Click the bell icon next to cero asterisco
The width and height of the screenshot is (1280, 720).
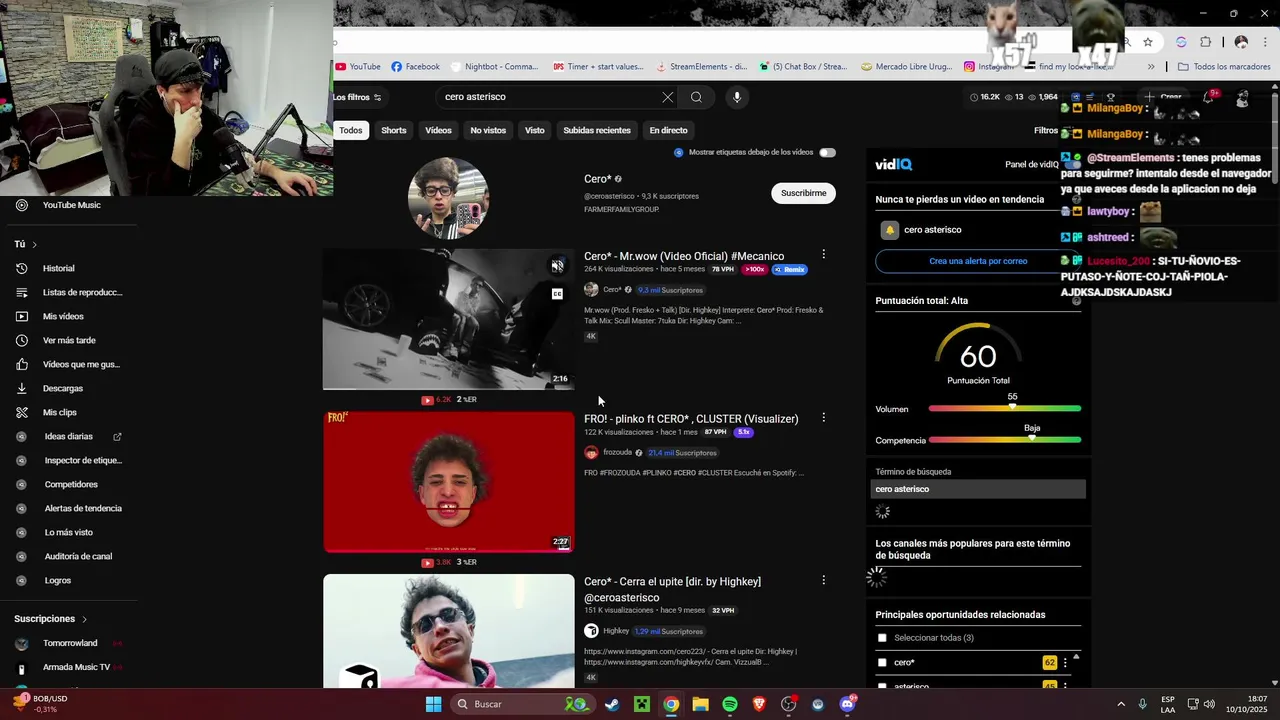[x=889, y=230]
